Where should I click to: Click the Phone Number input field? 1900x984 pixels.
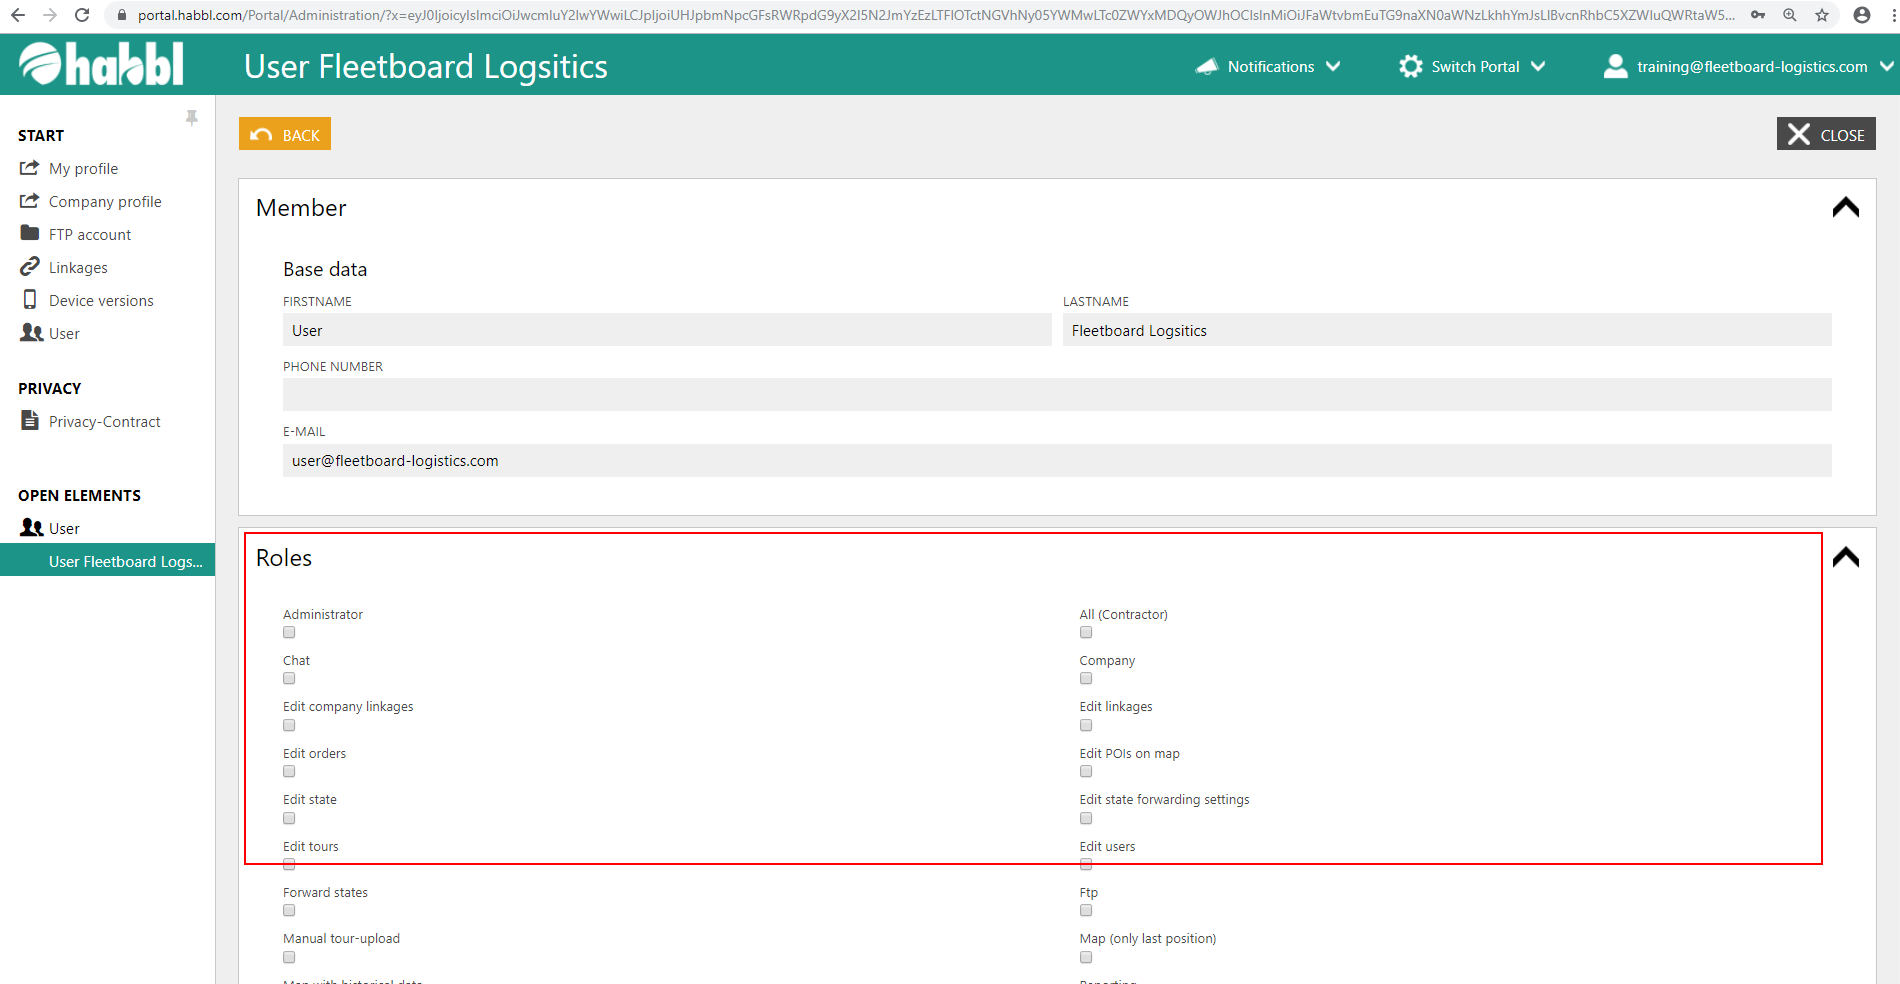pos(1056,395)
